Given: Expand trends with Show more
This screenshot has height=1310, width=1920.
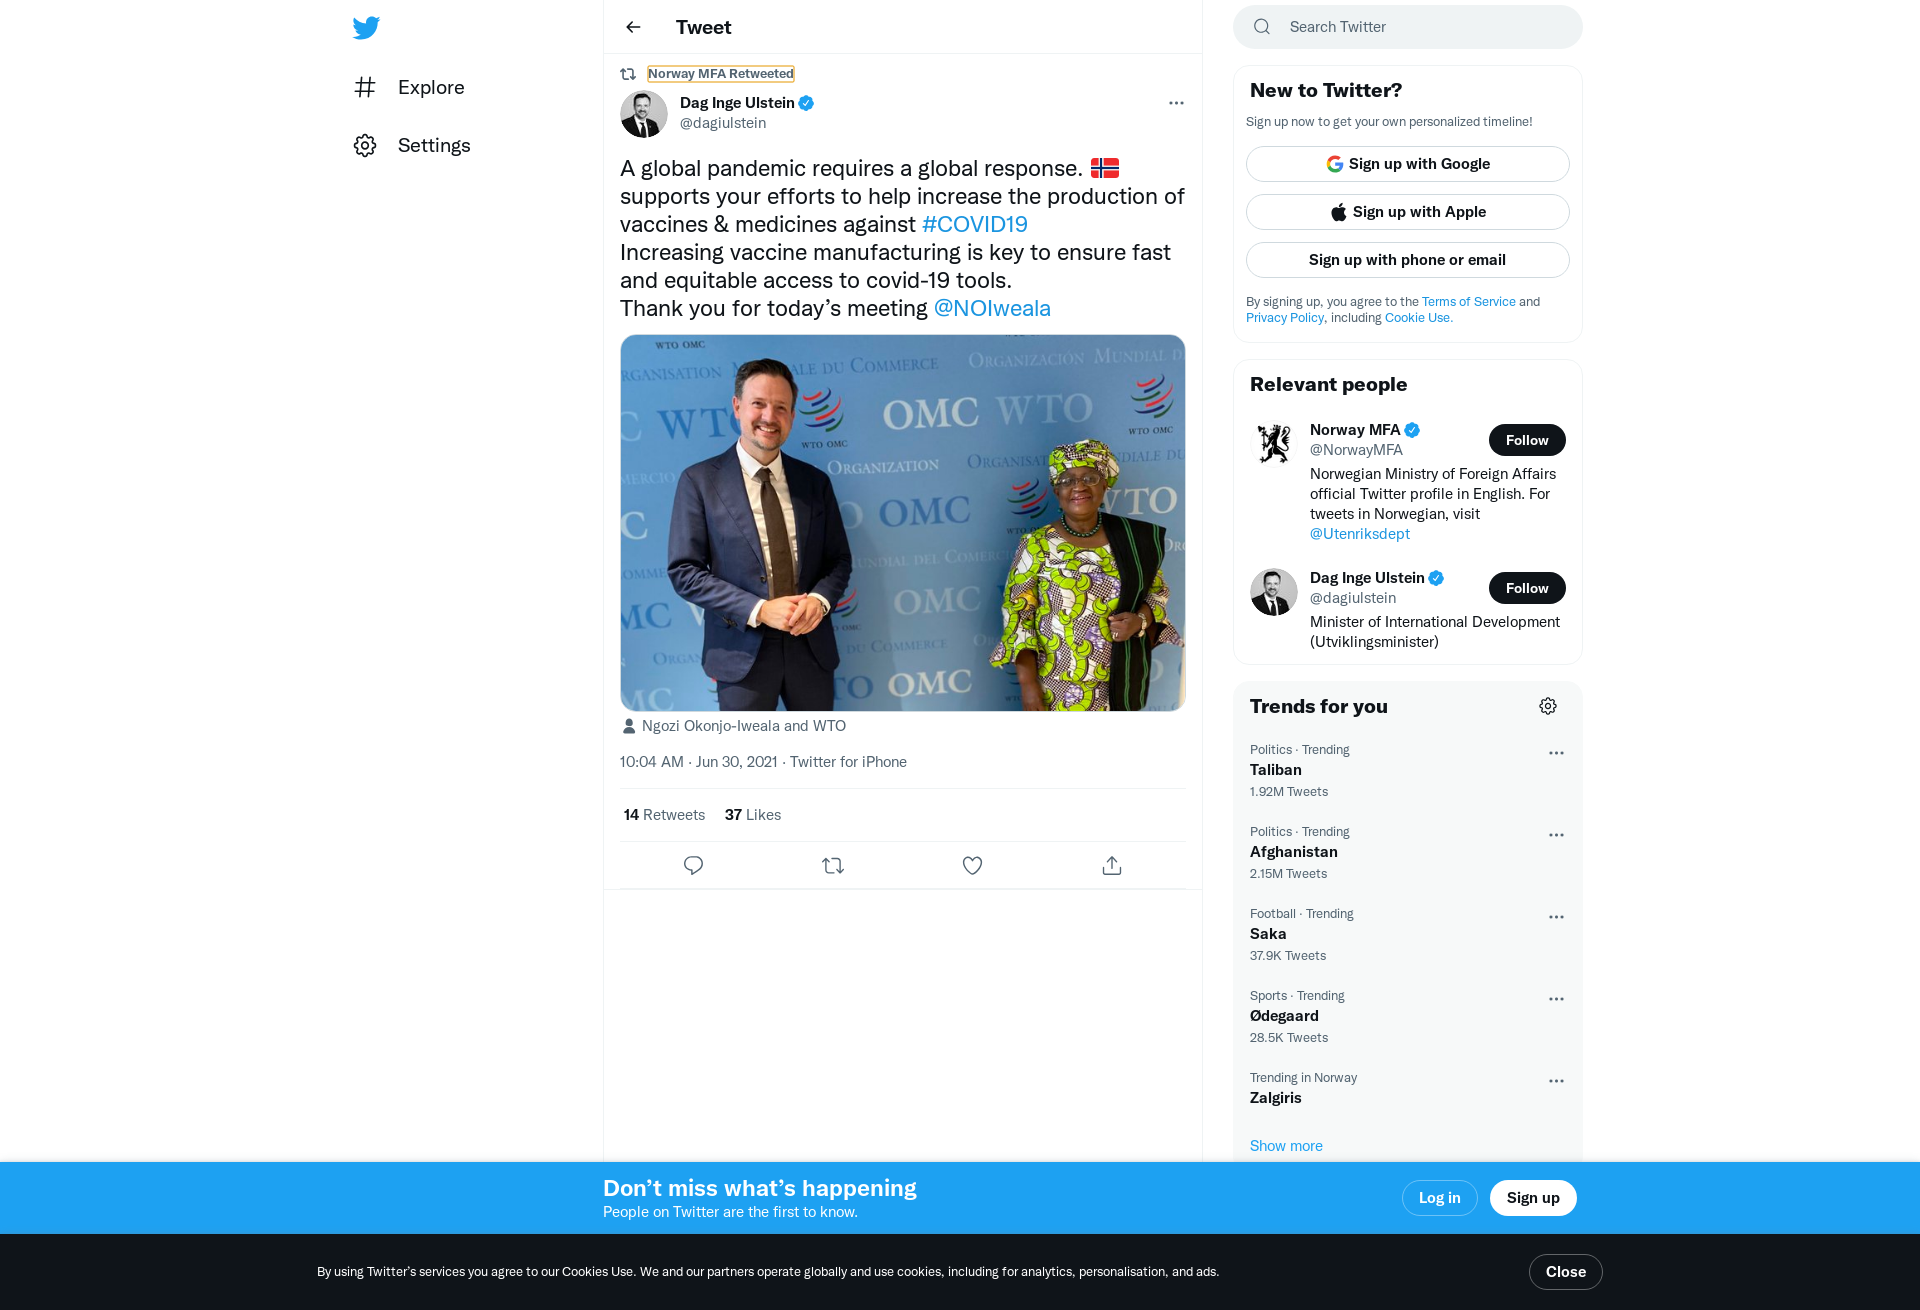Looking at the screenshot, I should (x=1286, y=1146).
